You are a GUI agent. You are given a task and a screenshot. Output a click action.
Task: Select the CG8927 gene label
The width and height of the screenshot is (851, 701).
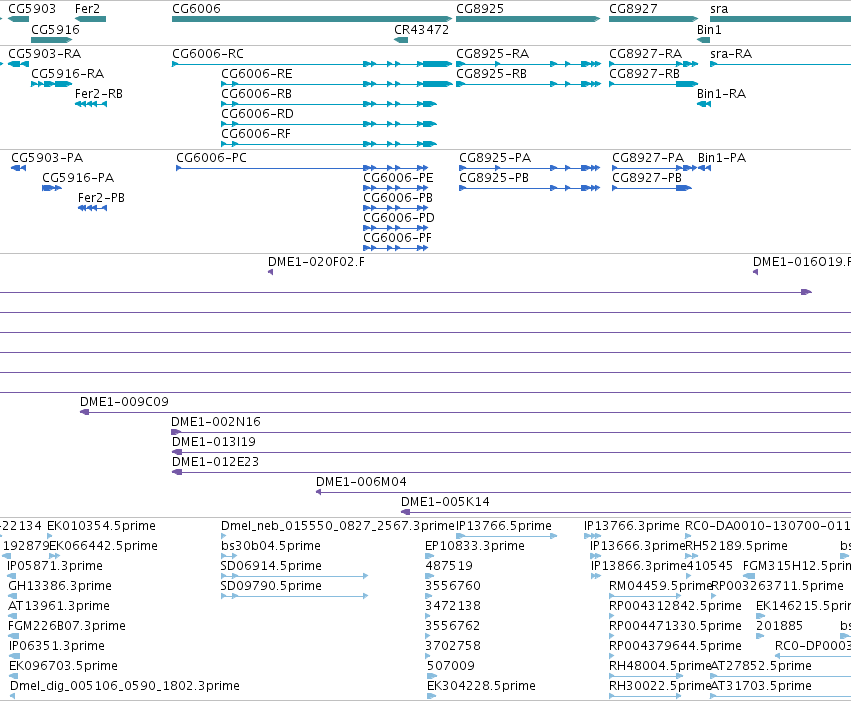point(633,9)
